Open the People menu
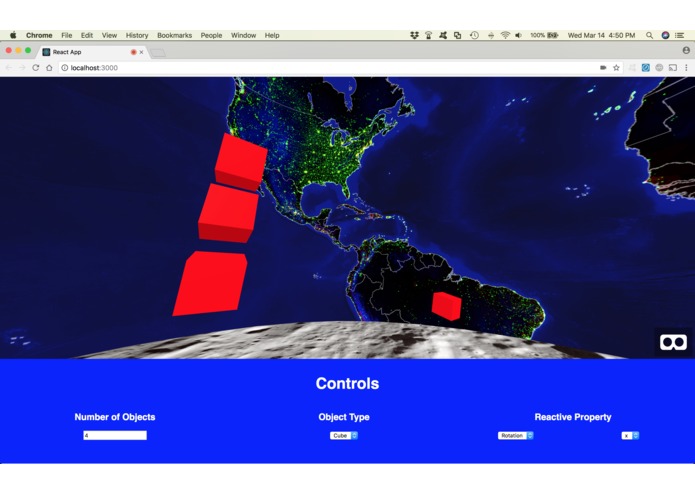 point(211,35)
